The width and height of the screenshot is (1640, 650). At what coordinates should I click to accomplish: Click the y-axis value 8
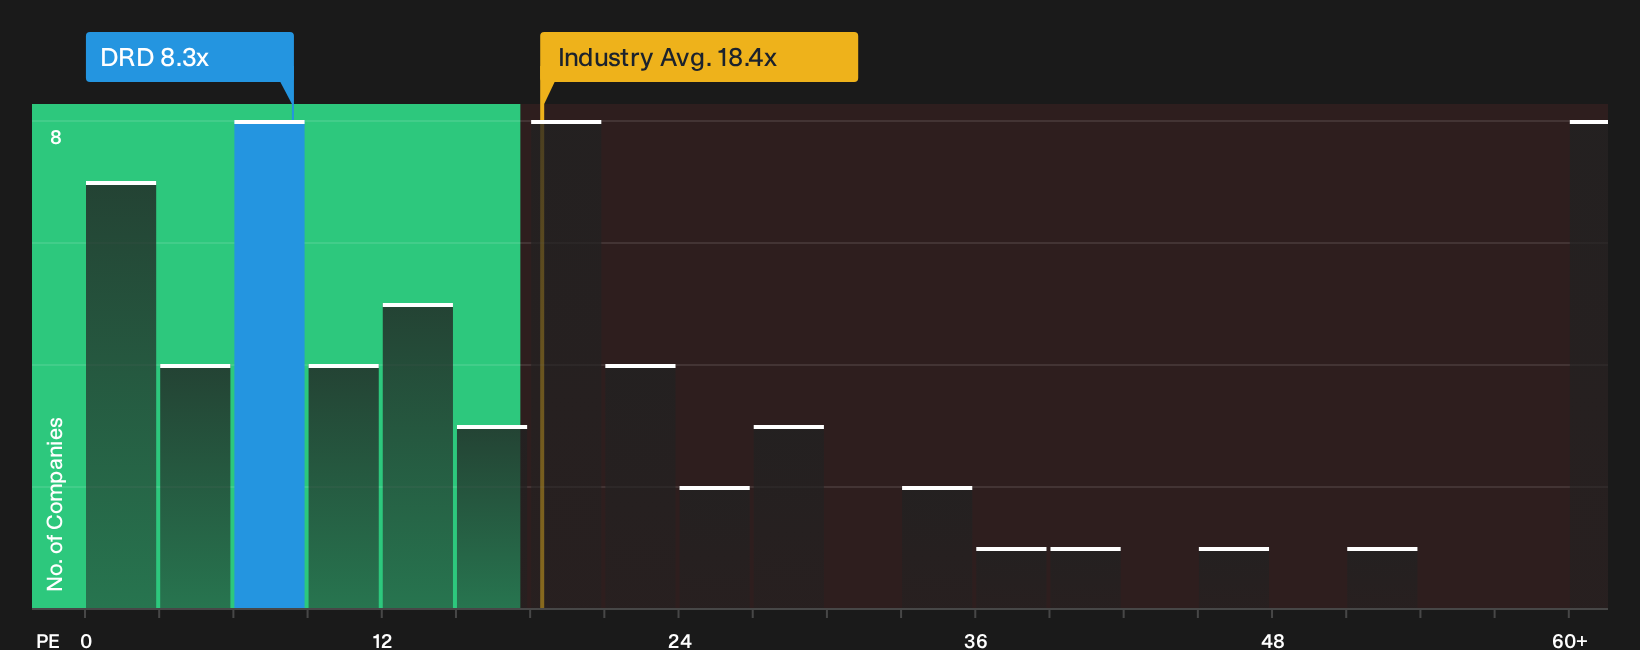pyautogui.click(x=56, y=137)
